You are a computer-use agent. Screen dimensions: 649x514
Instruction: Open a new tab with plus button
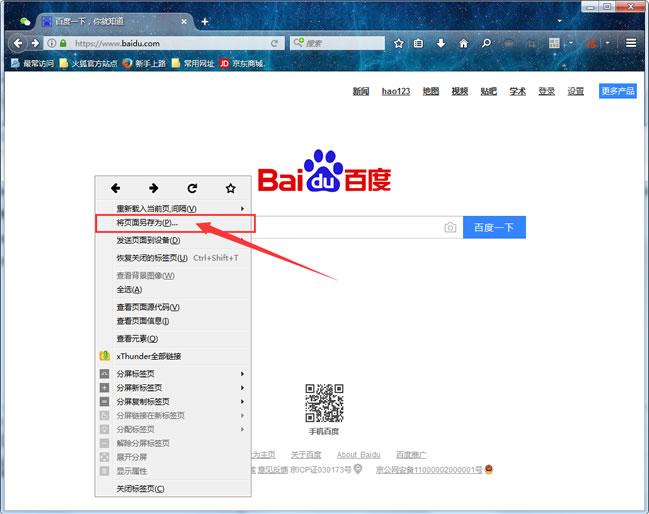tap(204, 22)
